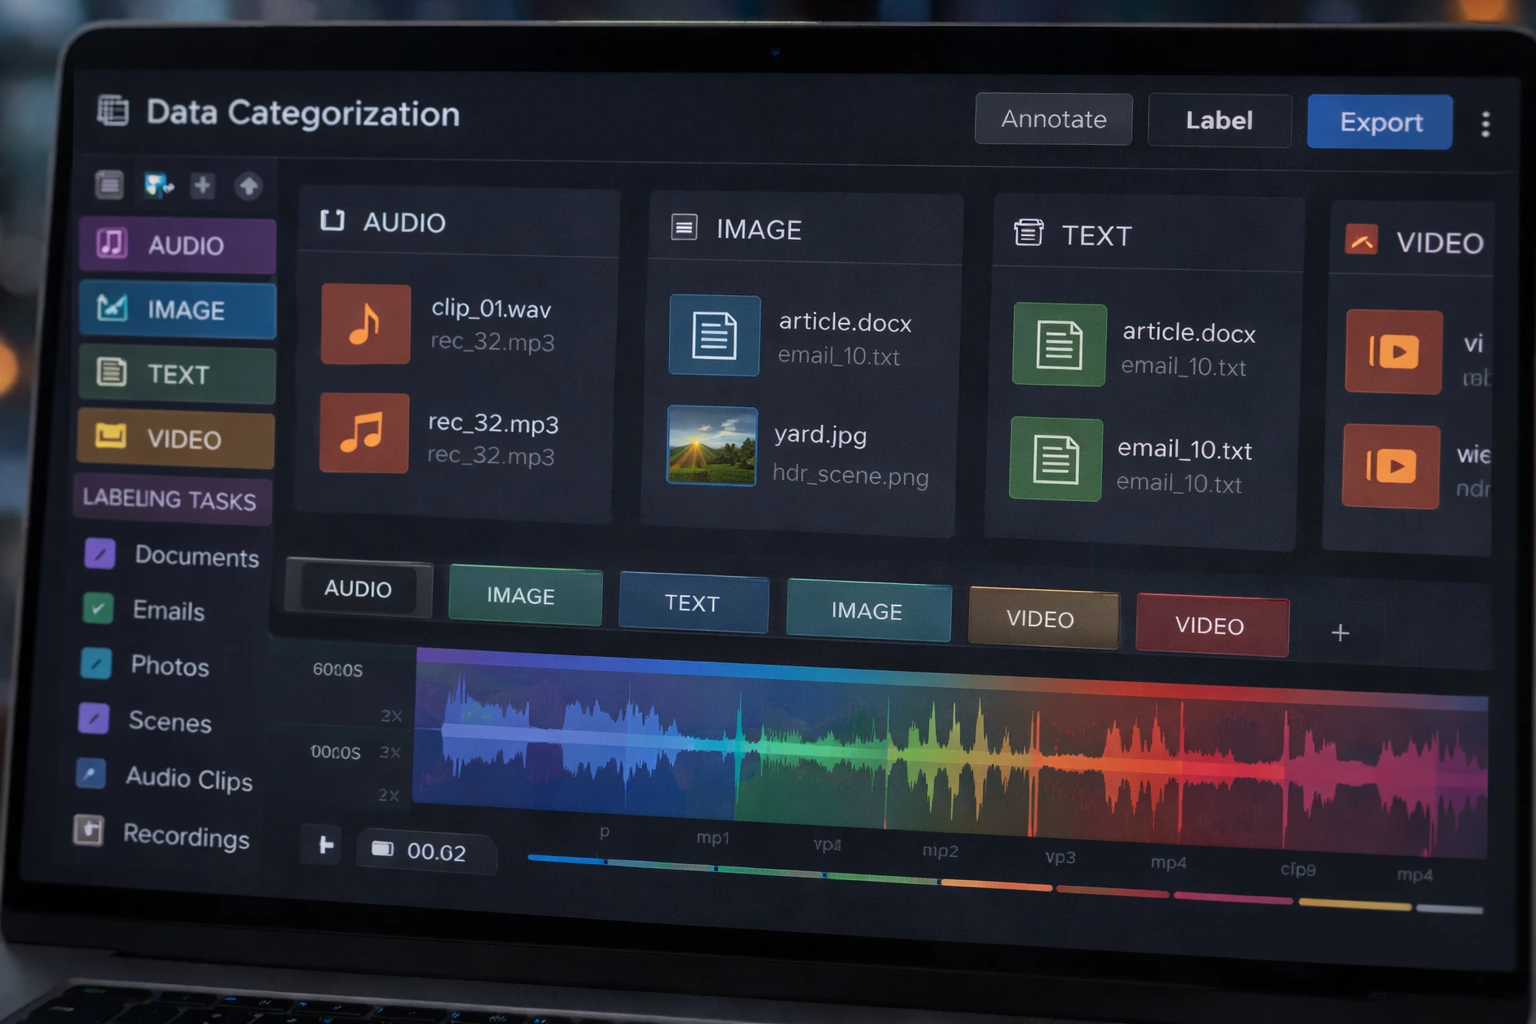Select the VIDEO category in the sidebar
This screenshot has width=1536, height=1024.
tap(175, 439)
